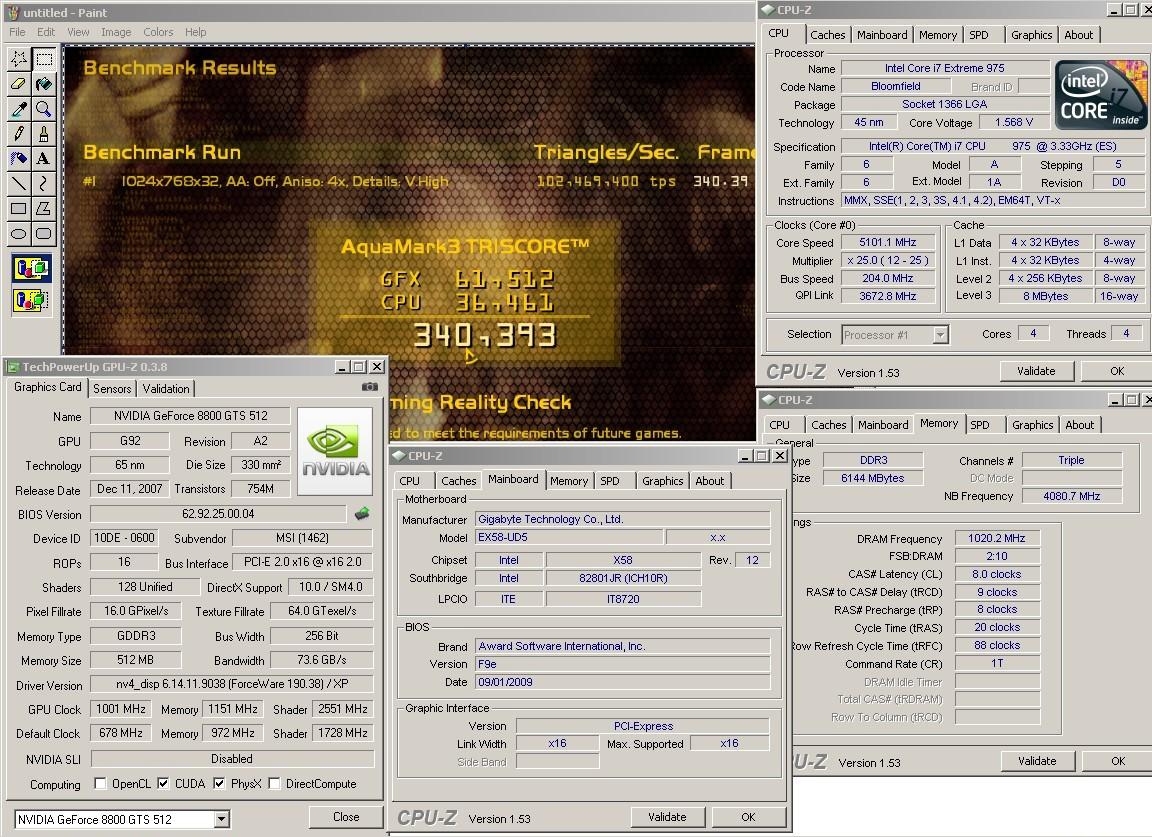The width and height of the screenshot is (1152, 837).
Task: Pick the Fill With Color bucket tool
Action: [x=44, y=84]
